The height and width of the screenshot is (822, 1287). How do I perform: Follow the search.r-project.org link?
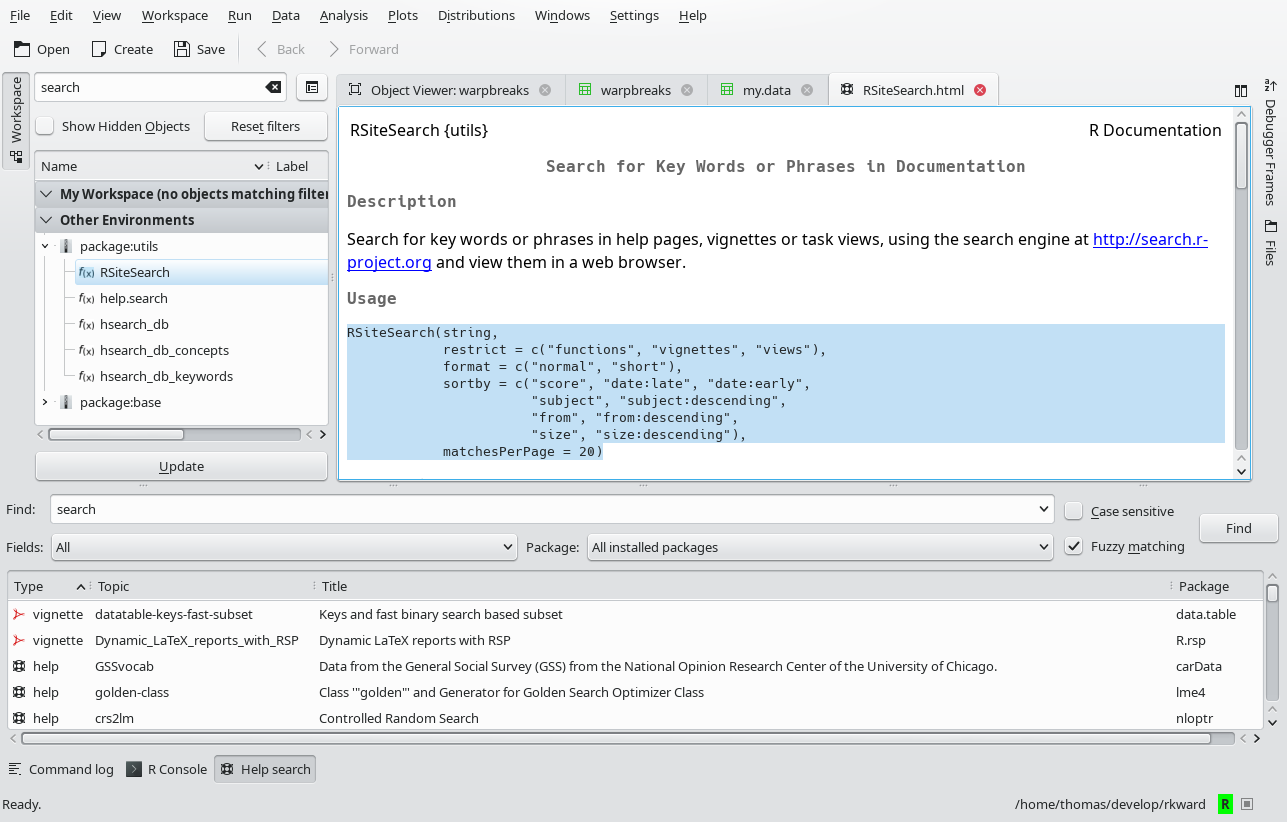[x=1150, y=240]
